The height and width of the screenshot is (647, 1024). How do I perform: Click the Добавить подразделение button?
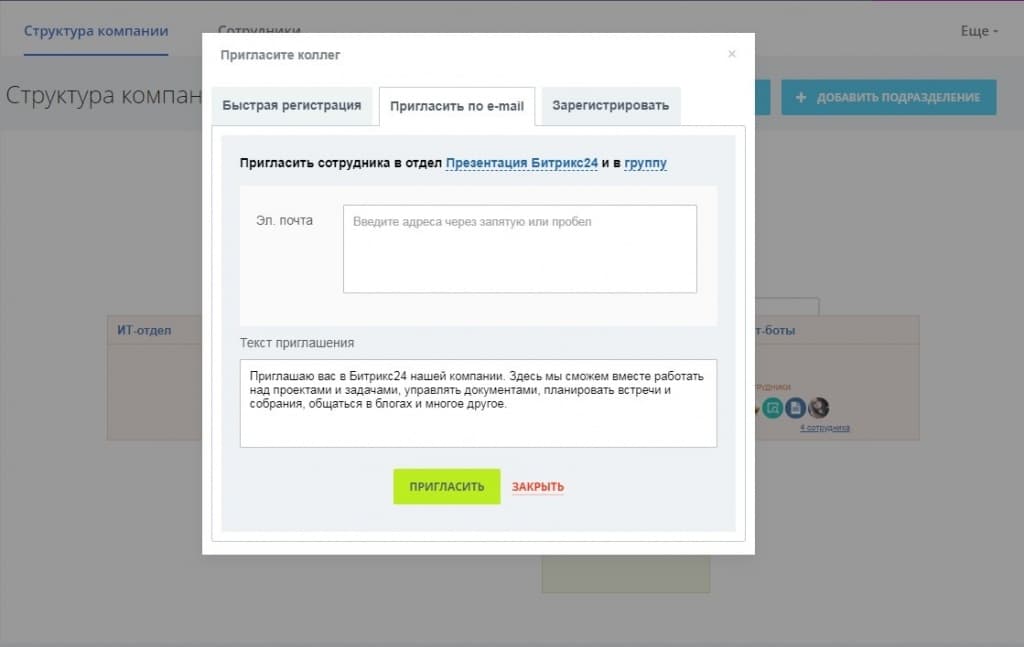(889, 97)
